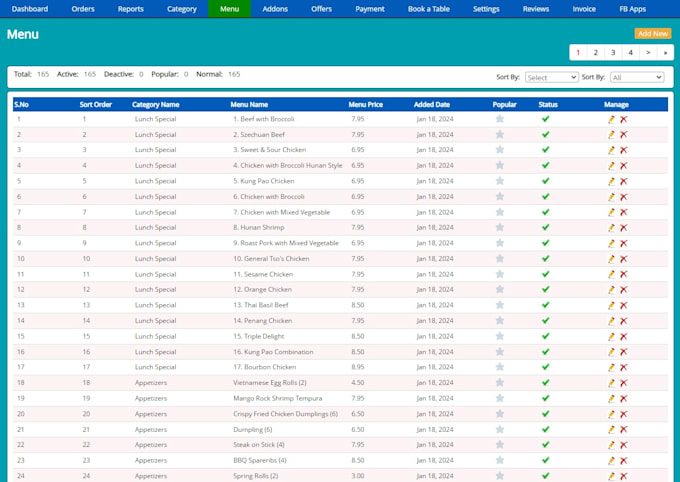Screen dimensions: 680x482
Task: Open Book a Table tab
Action: coord(428,9)
